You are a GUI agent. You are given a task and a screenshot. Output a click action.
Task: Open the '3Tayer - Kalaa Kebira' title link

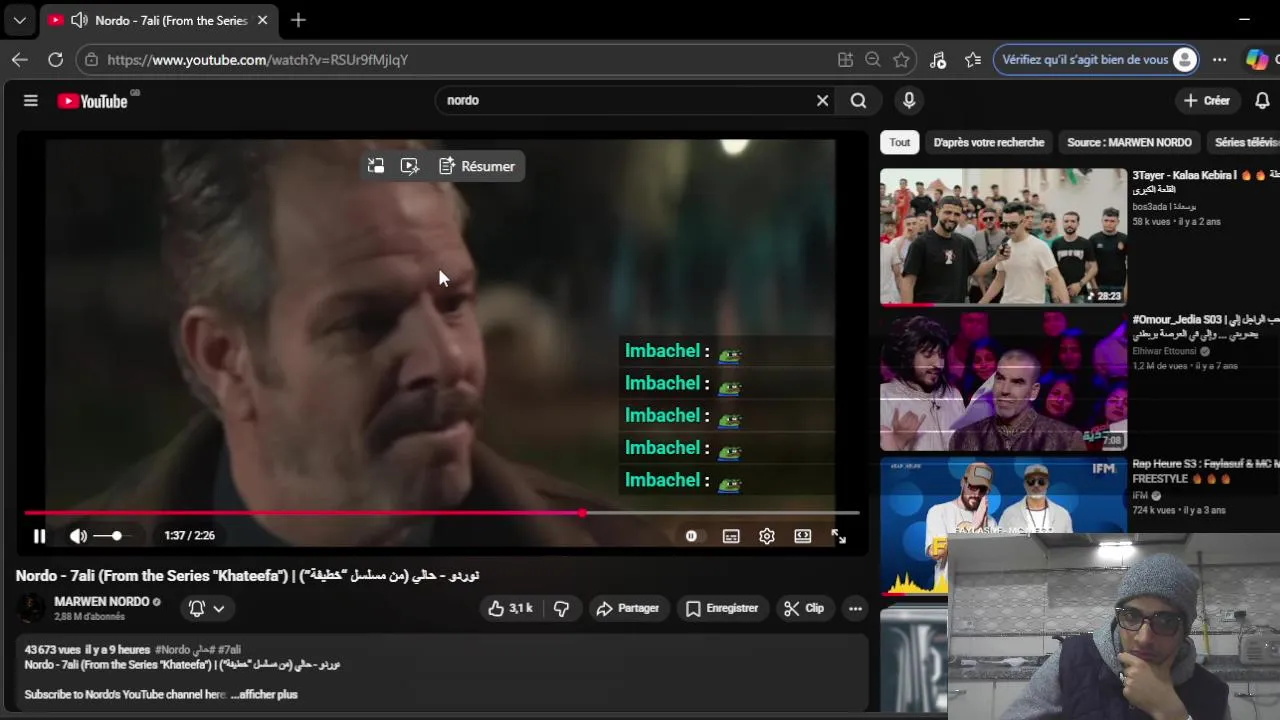point(1205,182)
